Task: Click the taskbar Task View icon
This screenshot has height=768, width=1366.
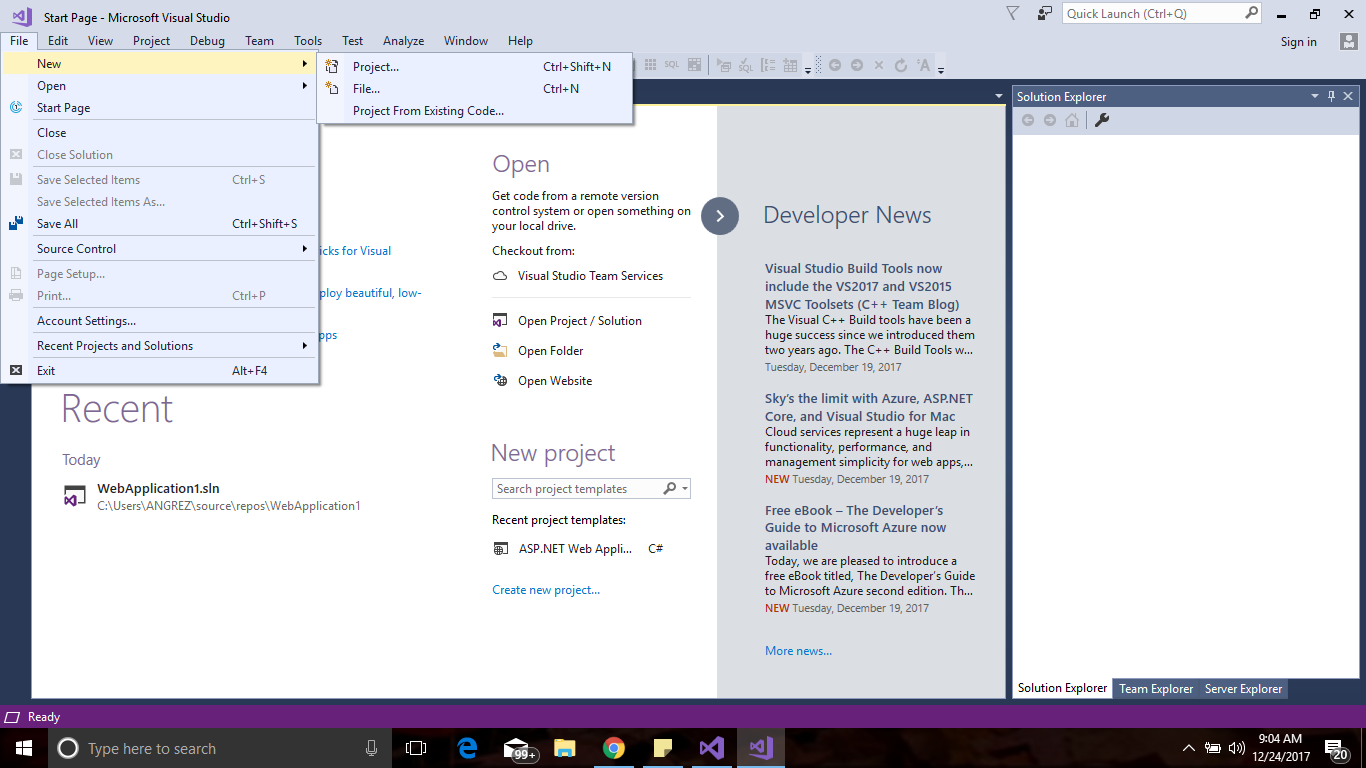Action: [x=416, y=748]
